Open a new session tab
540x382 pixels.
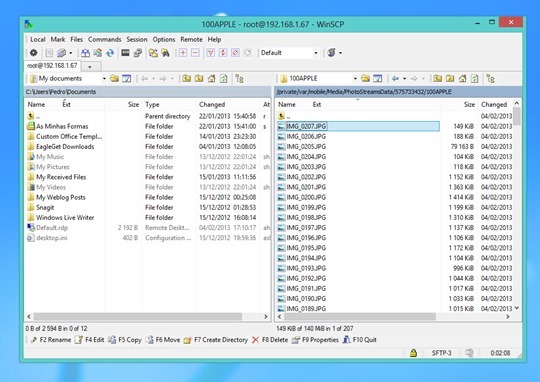90,66
